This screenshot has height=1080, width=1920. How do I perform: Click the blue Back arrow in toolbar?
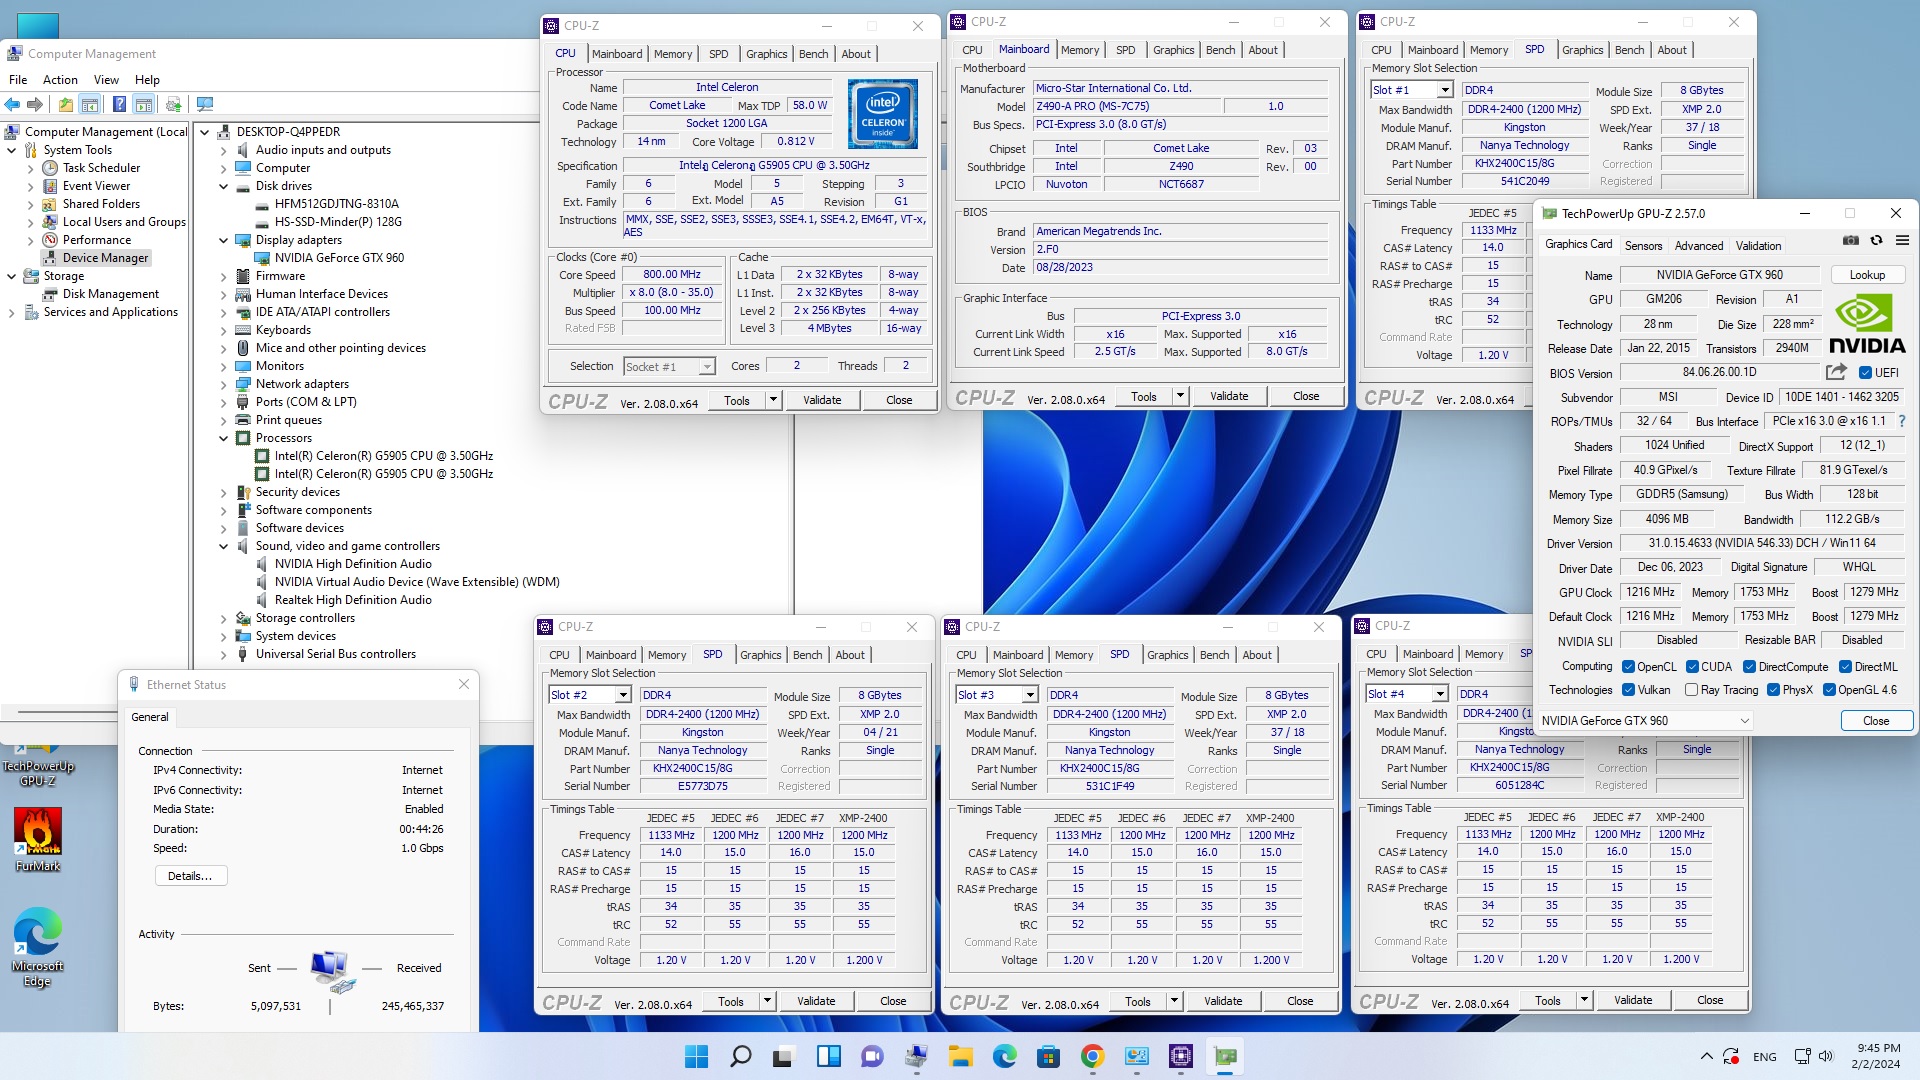pos(12,105)
